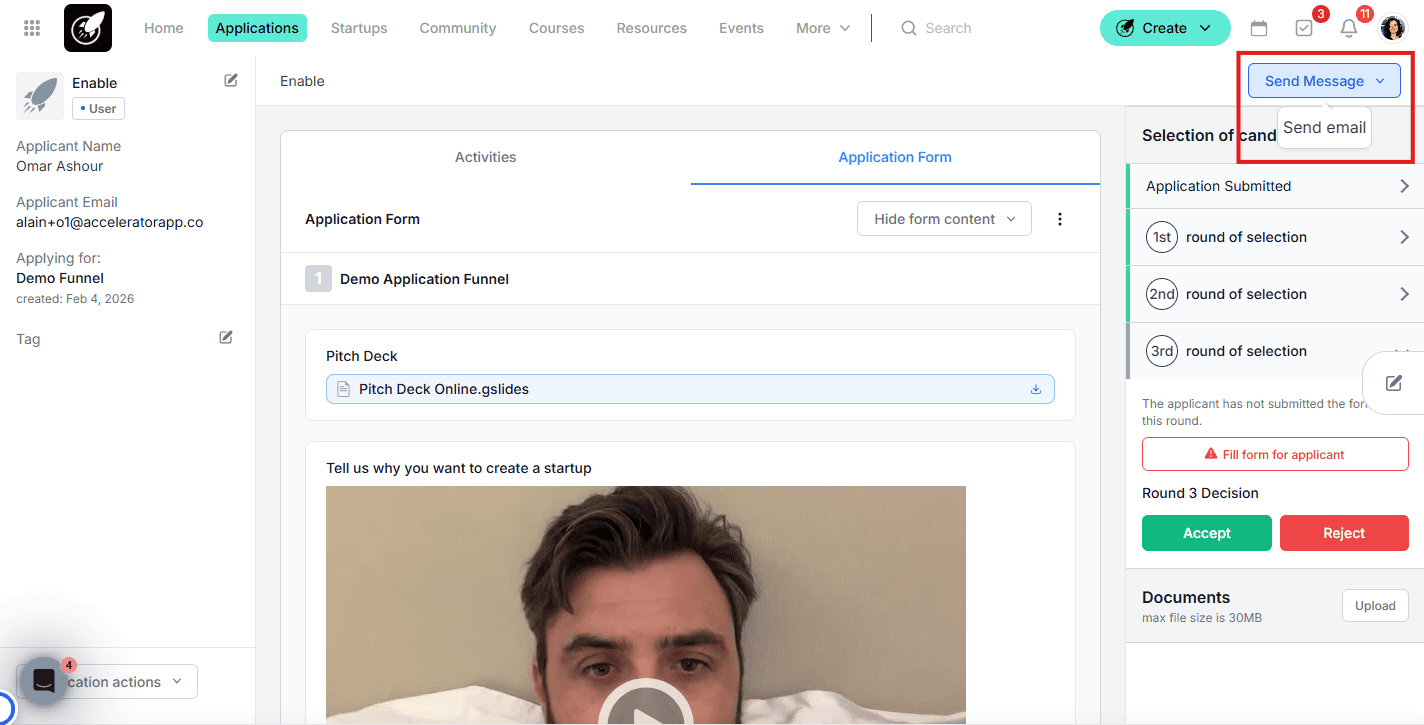
Task: Expand the Hide form content dropdown
Action: [x=943, y=219]
